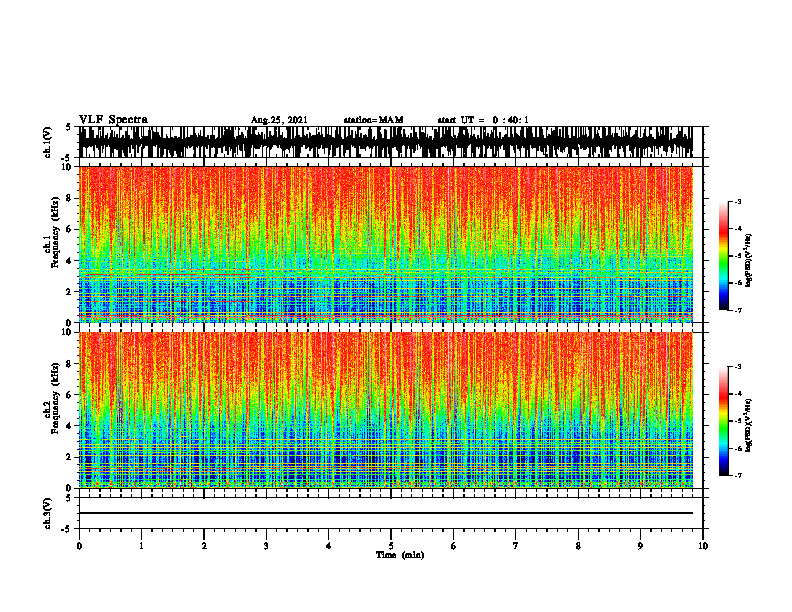Click the "10" kHz tick of ch.2 spectrogram
792x612 pixels.
[x=68, y=332]
